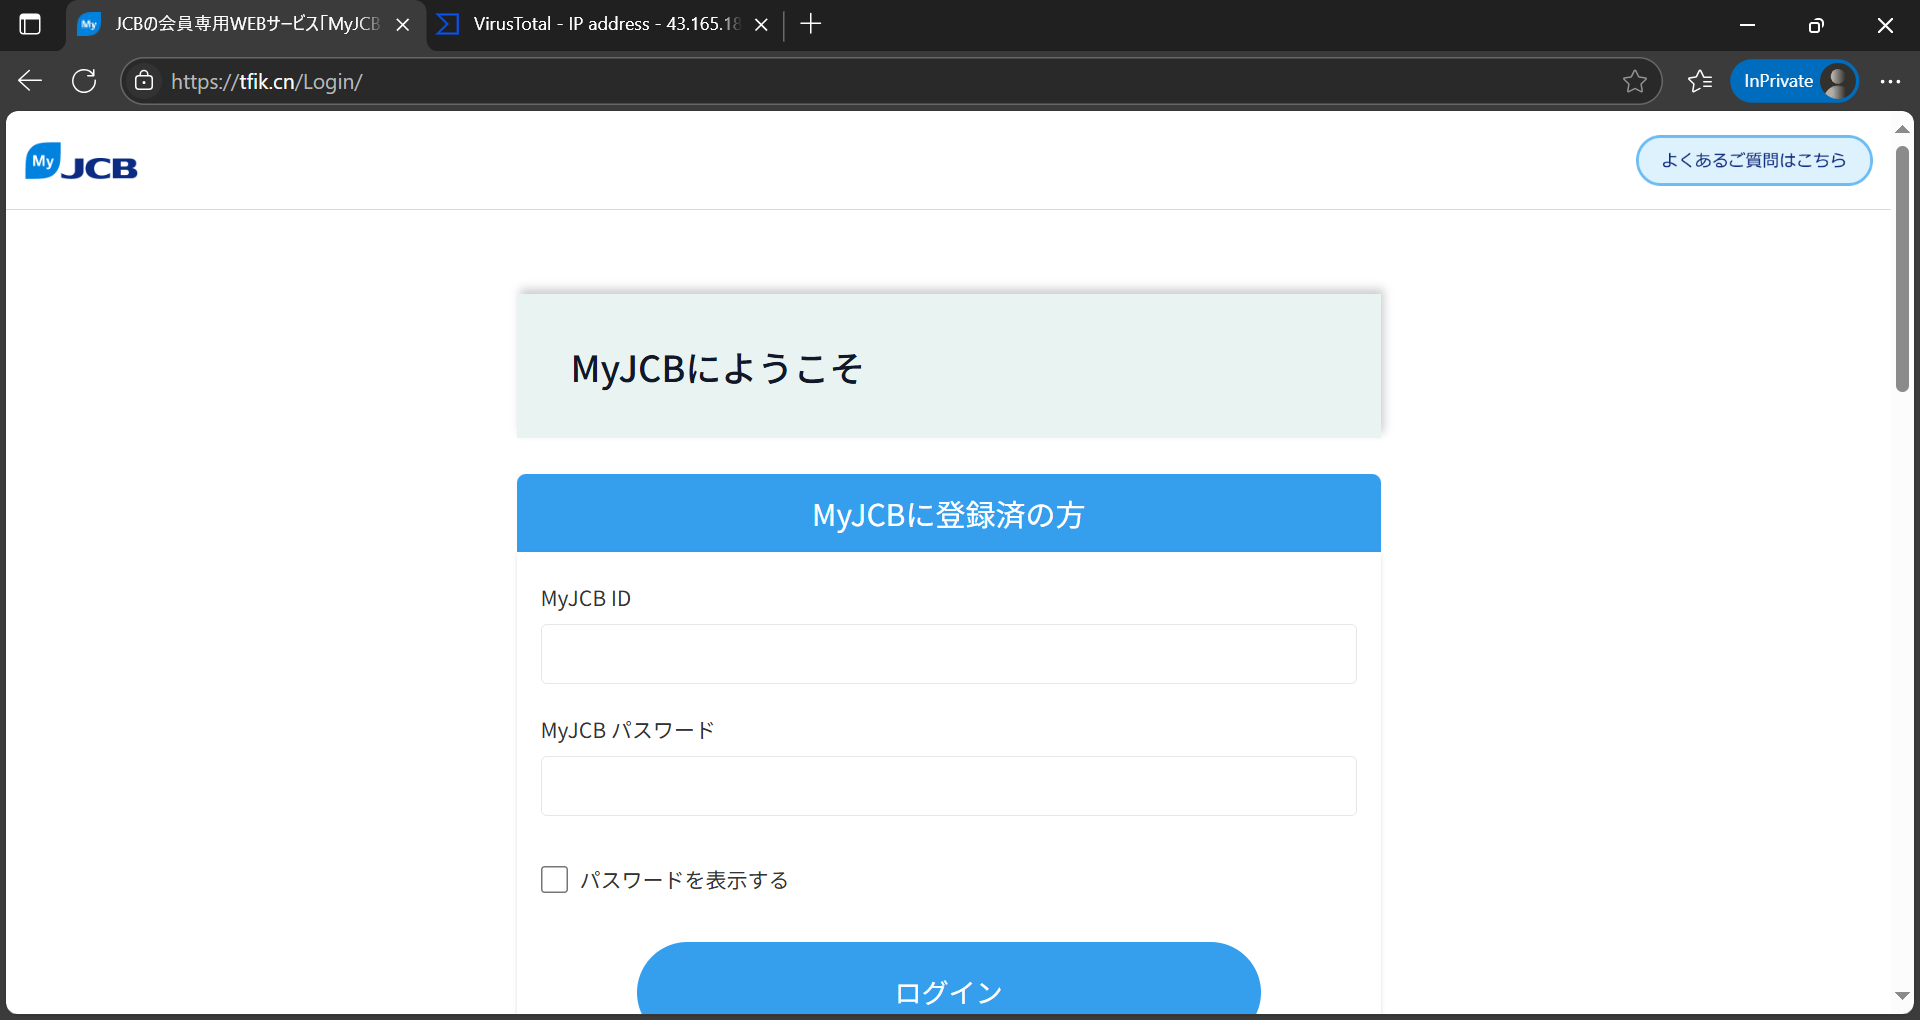Restore down the browser window
Viewport: 1920px width, 1020px height.
pos(1816,25)
